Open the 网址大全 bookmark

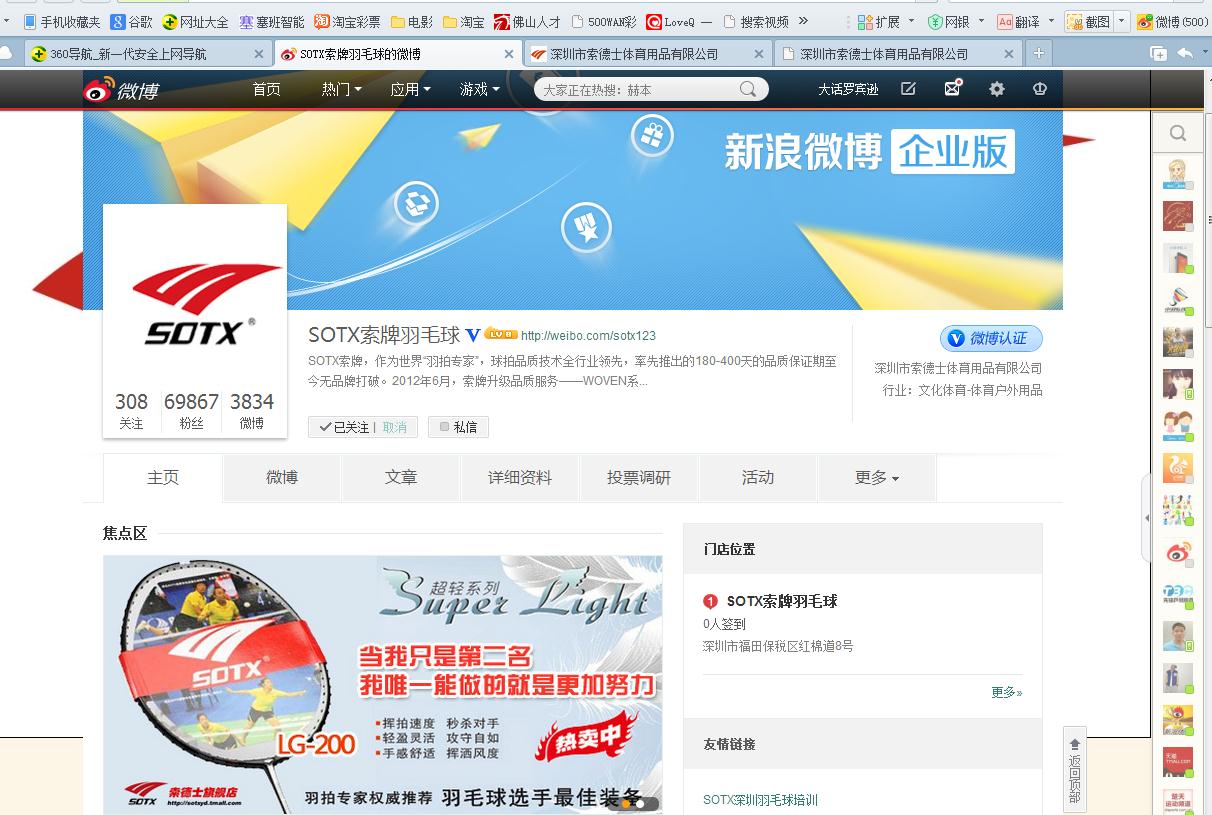point(196,21)
